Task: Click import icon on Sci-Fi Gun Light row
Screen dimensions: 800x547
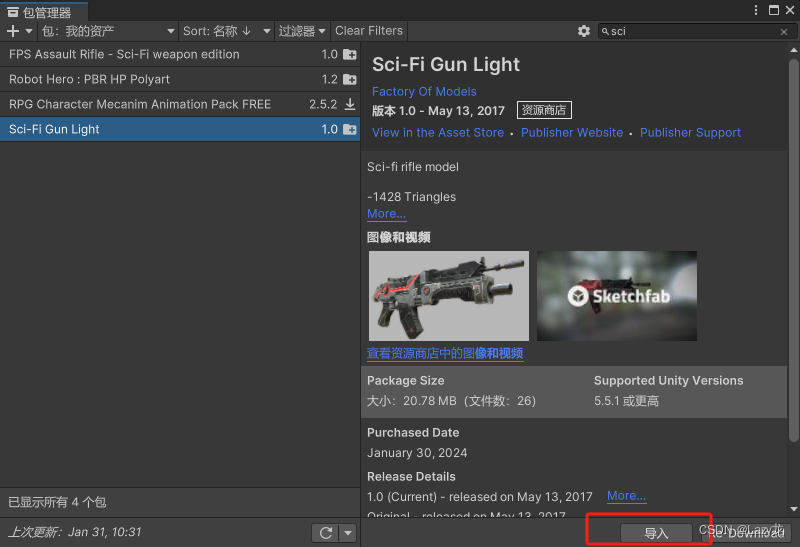Action: [349, 129]
